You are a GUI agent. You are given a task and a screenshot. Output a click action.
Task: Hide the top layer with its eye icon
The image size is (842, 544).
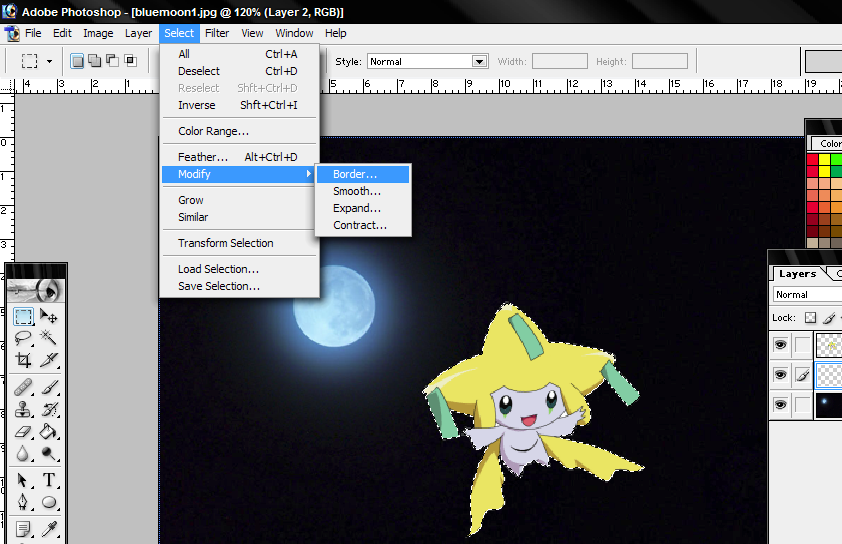[780, 344]
